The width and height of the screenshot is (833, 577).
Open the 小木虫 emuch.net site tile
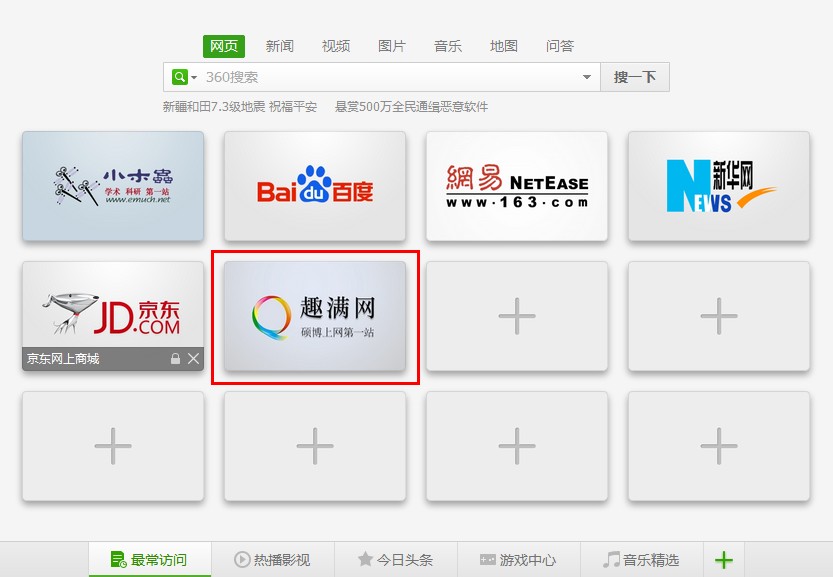(113, 186)
